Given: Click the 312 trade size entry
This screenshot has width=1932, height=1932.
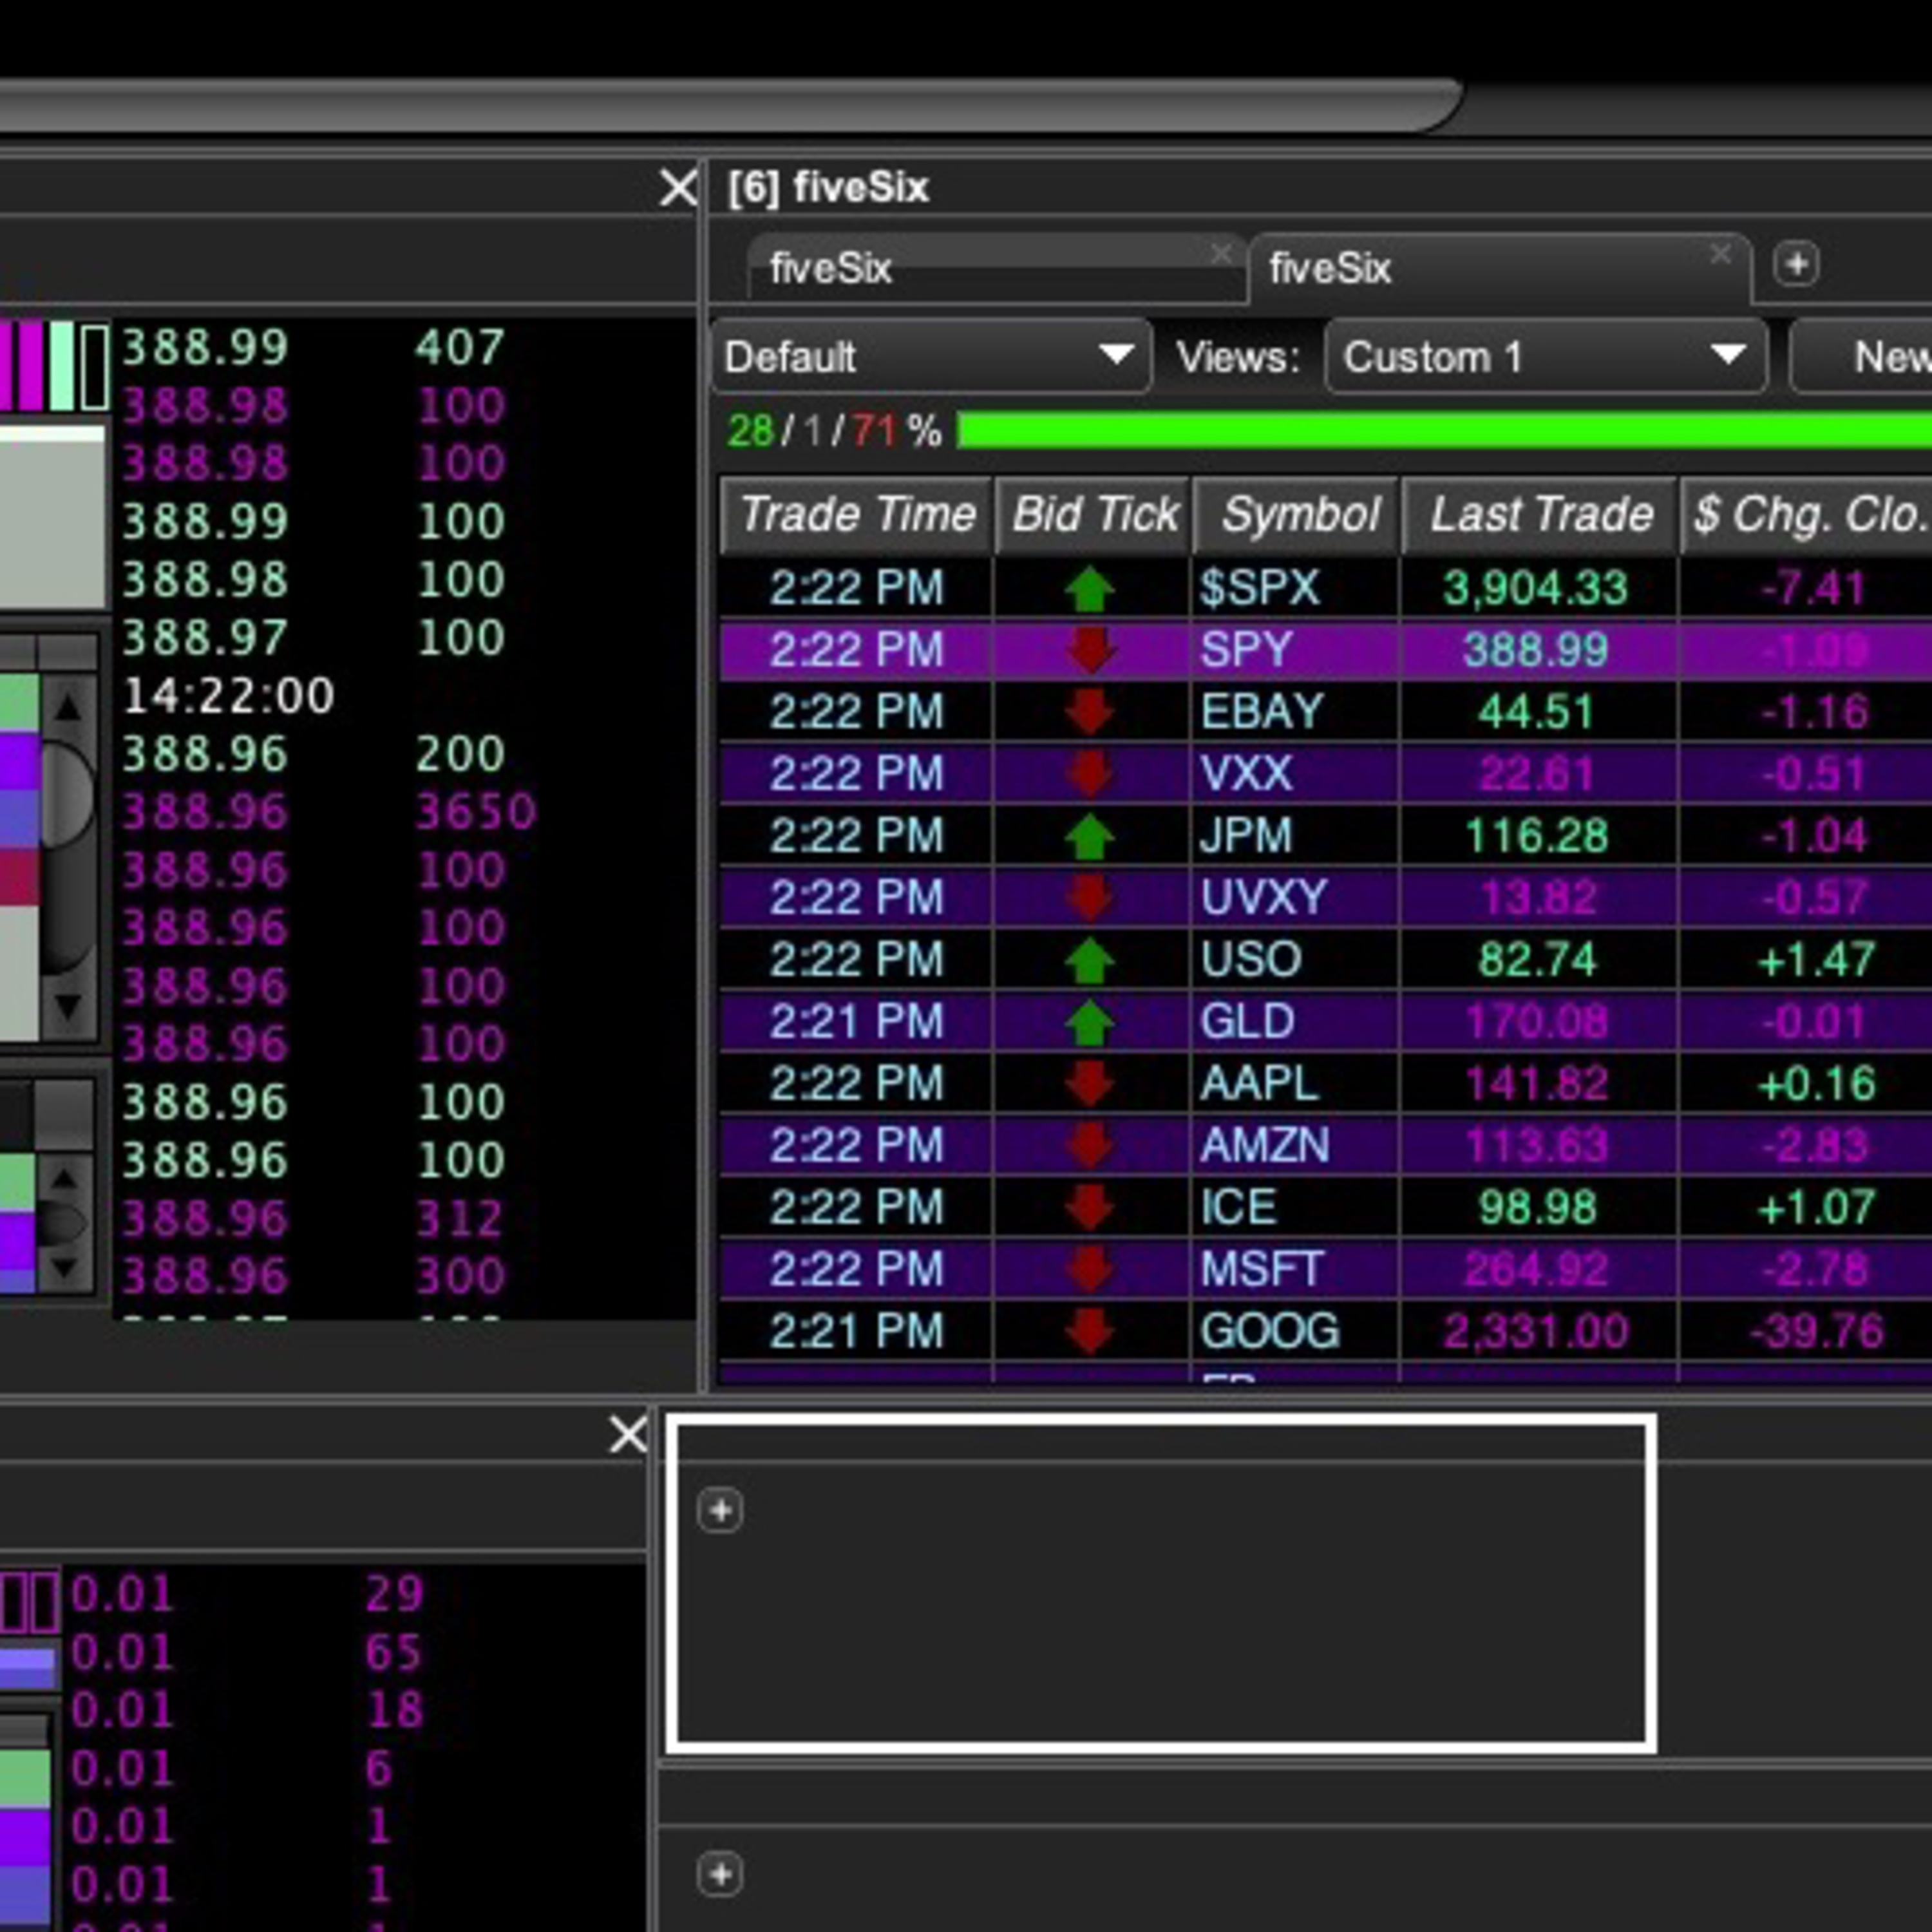Looking at the screenshot, I should coord(460,1218).
